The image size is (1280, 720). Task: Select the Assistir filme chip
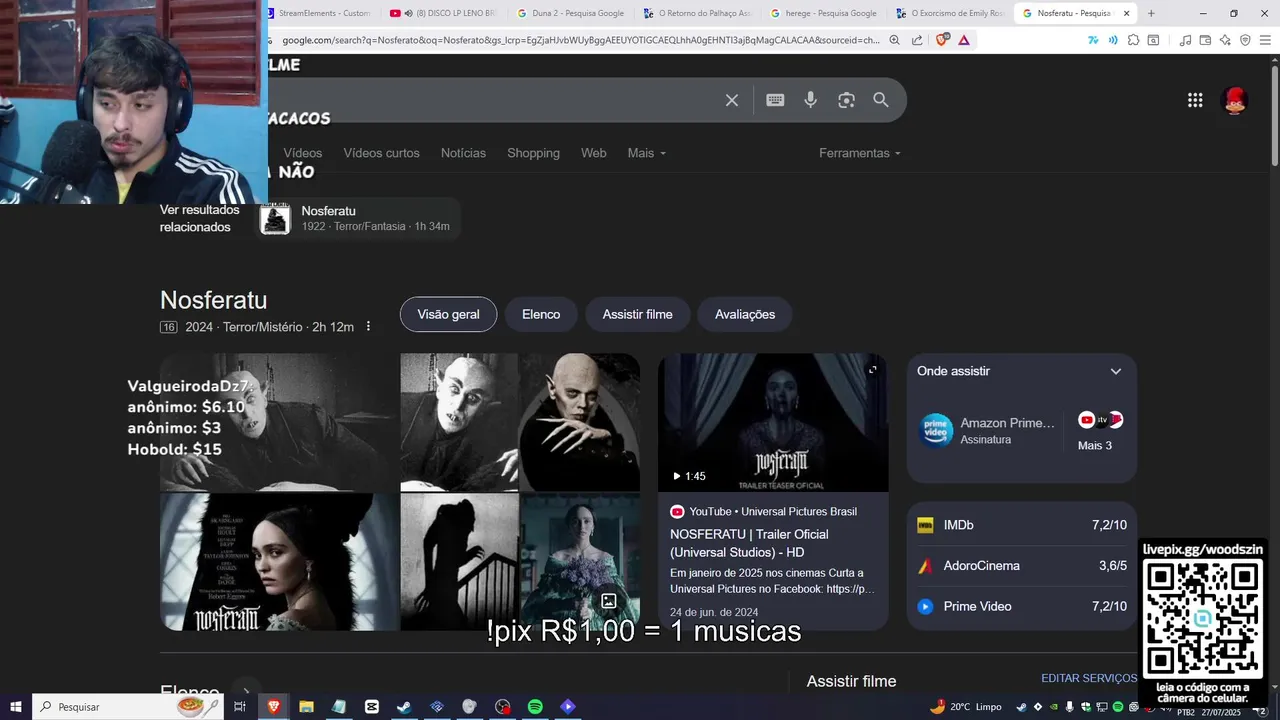tap(637, 314)
